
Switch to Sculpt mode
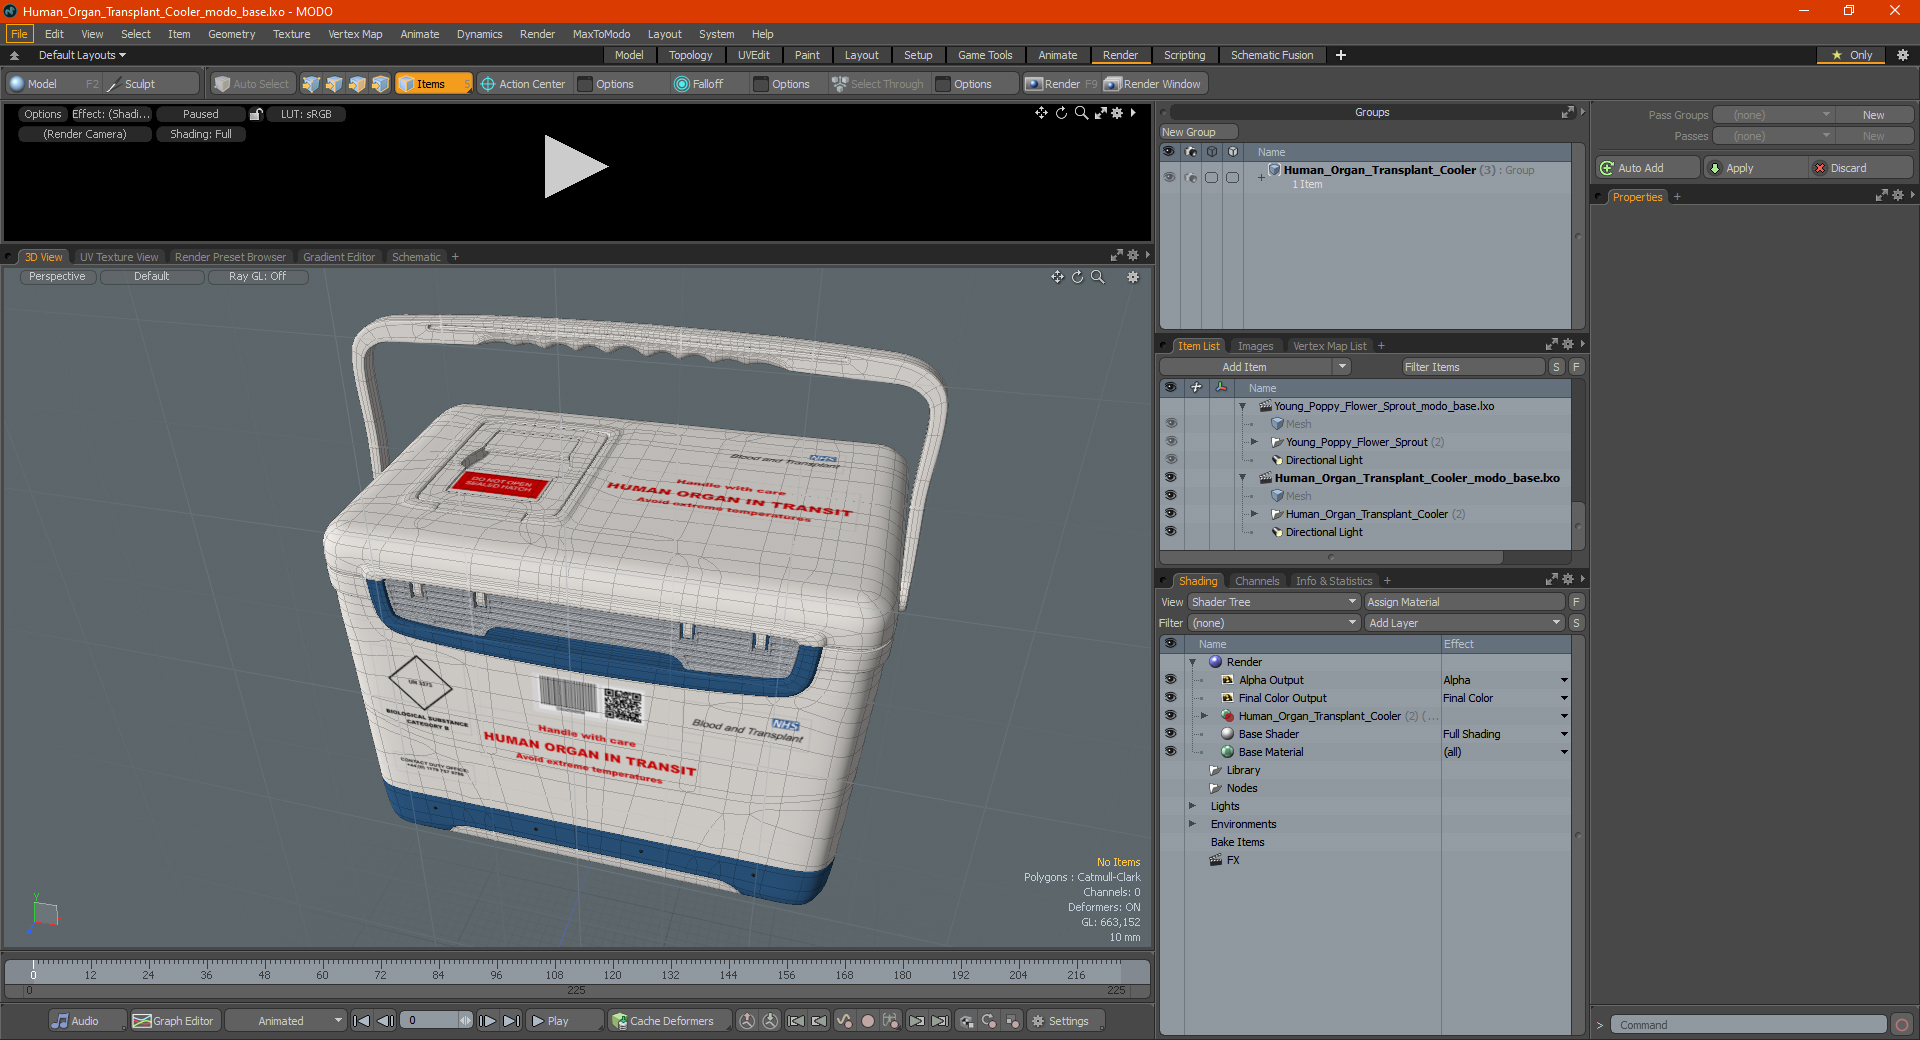[x=151, y=84]
